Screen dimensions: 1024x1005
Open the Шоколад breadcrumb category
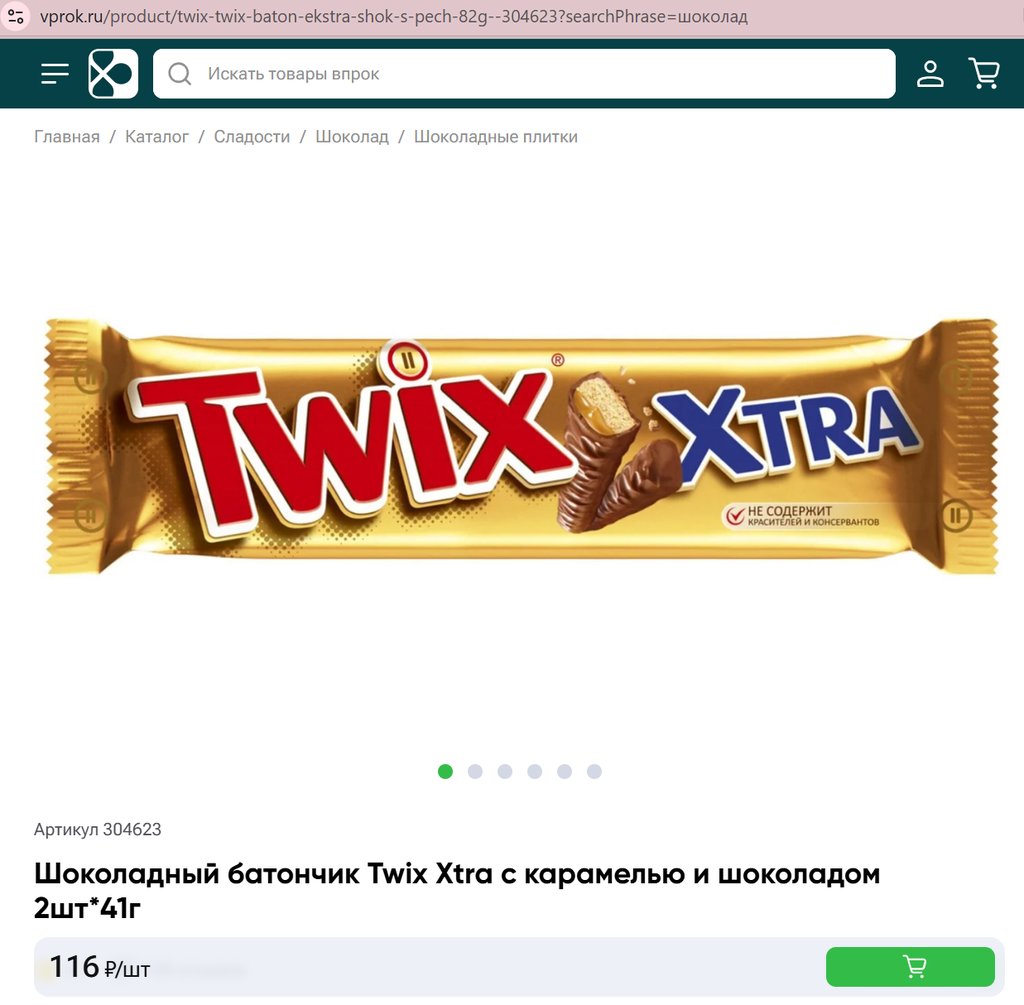click(x=352, y=136)
